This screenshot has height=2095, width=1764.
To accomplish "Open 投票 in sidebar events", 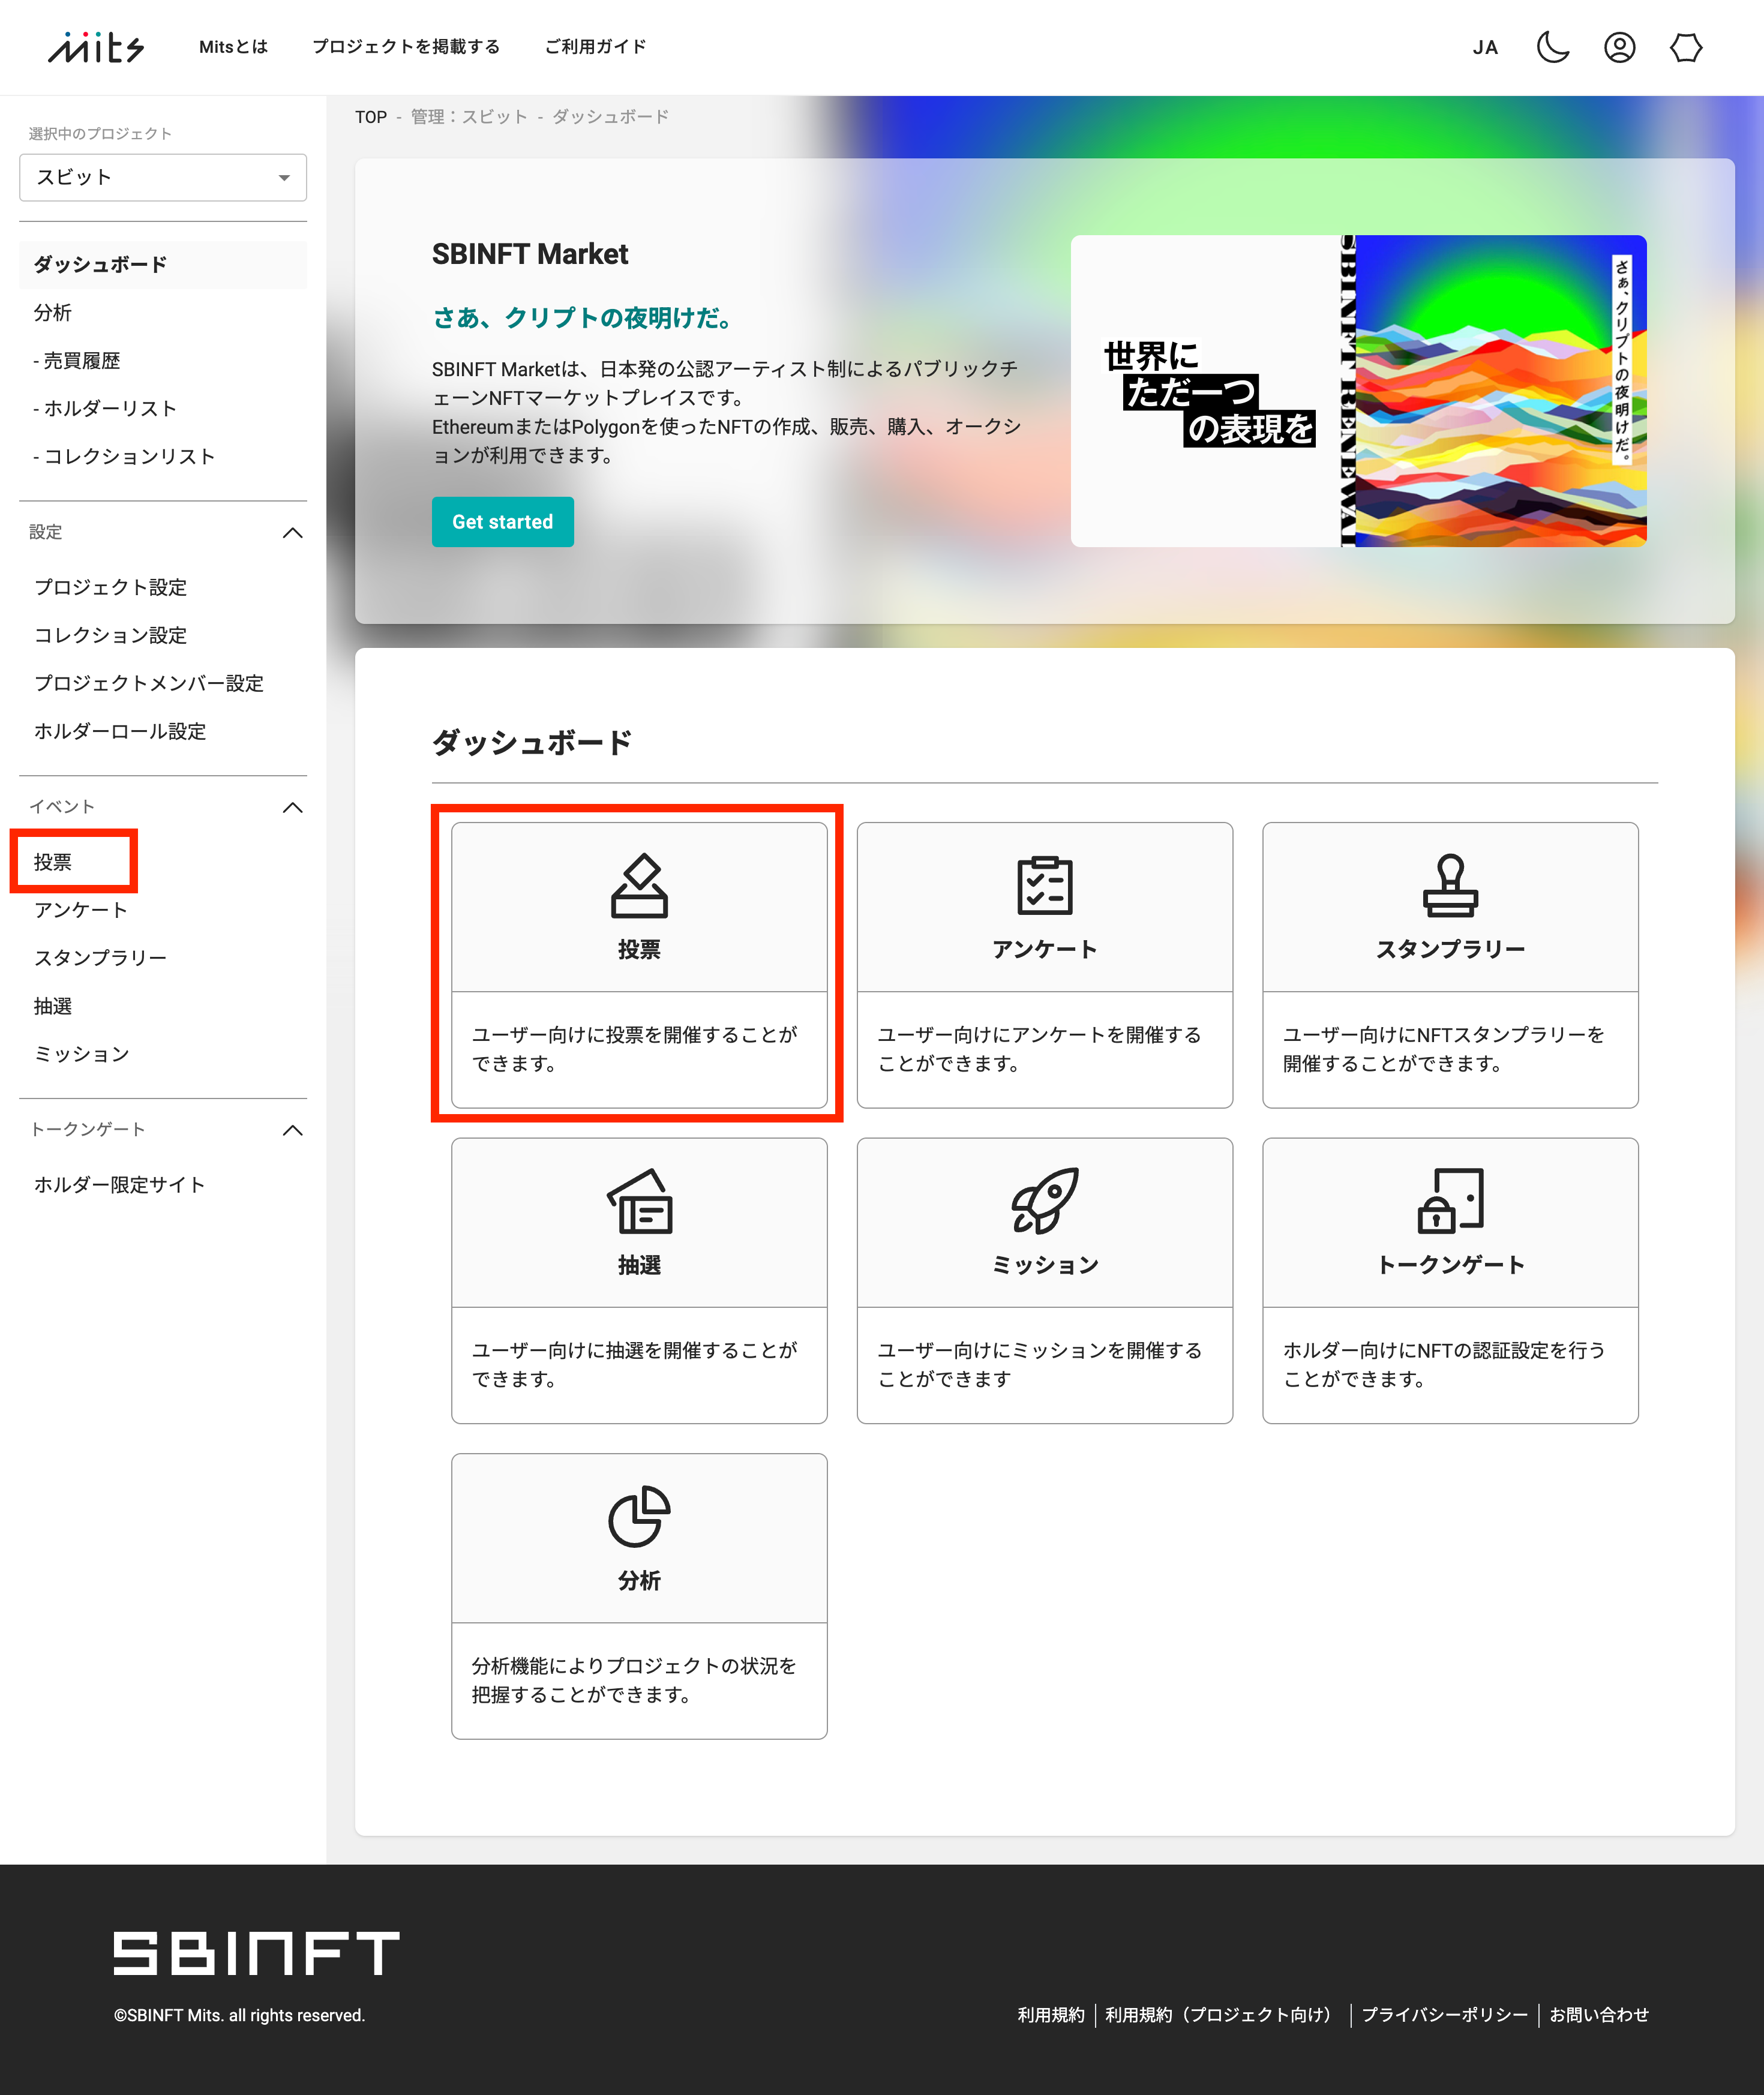I will [x=53, y=861].
